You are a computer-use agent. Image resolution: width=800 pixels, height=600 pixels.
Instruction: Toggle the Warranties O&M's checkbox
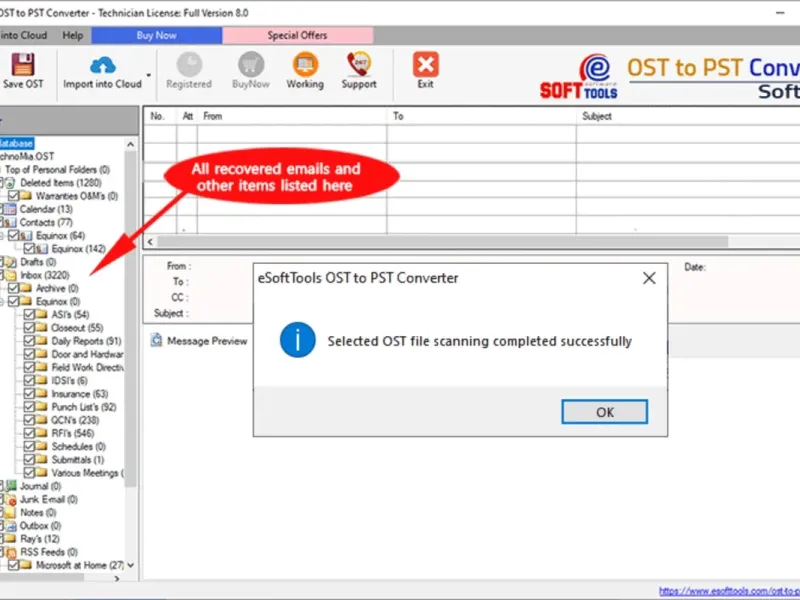pyautogui.click(x=14, y=195)
